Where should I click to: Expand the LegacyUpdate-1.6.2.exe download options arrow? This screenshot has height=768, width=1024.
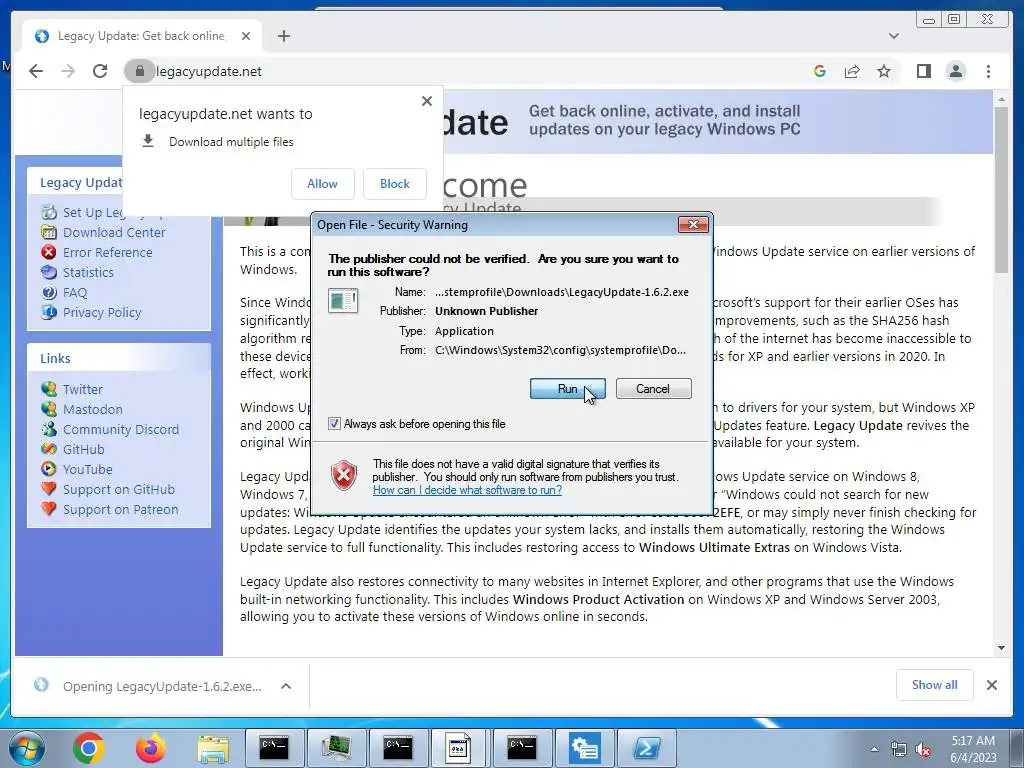pos(286,686)
